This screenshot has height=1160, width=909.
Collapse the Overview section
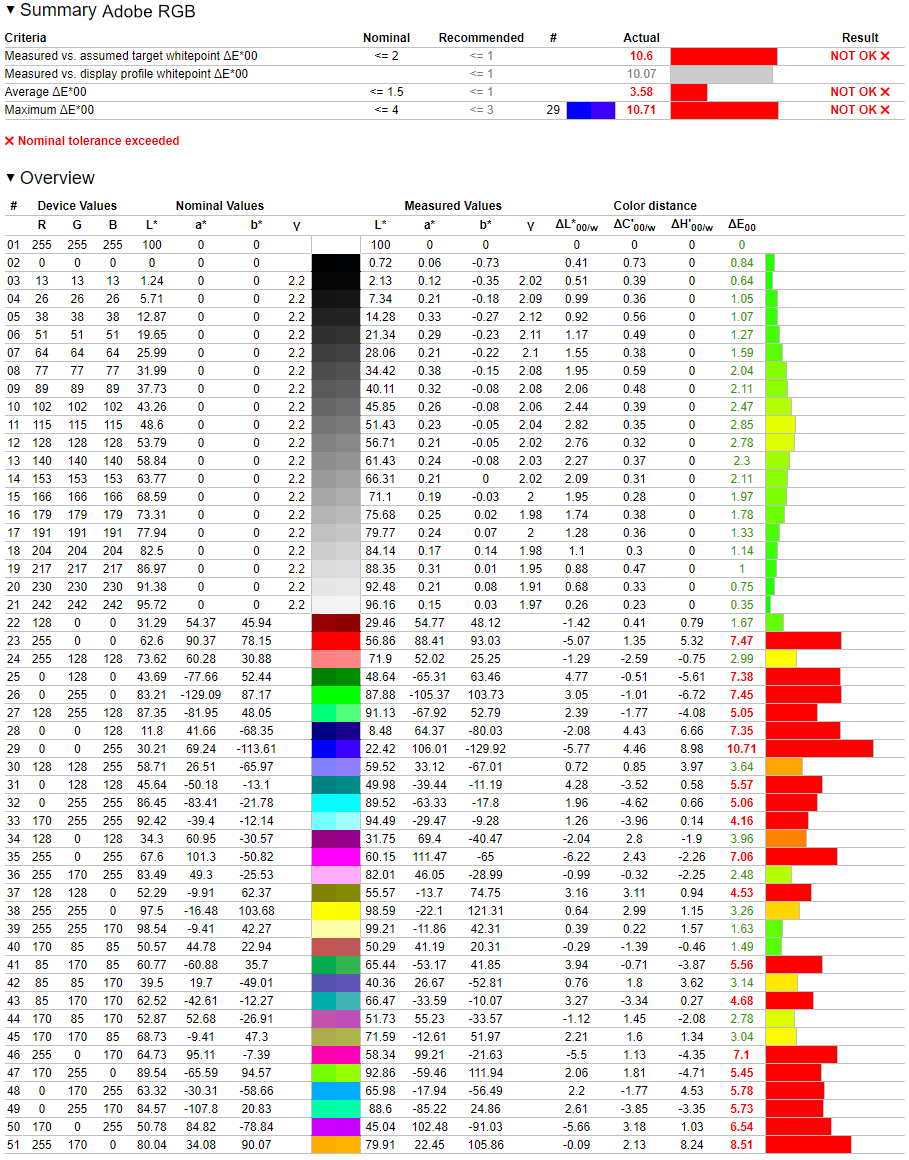point(10,178)
